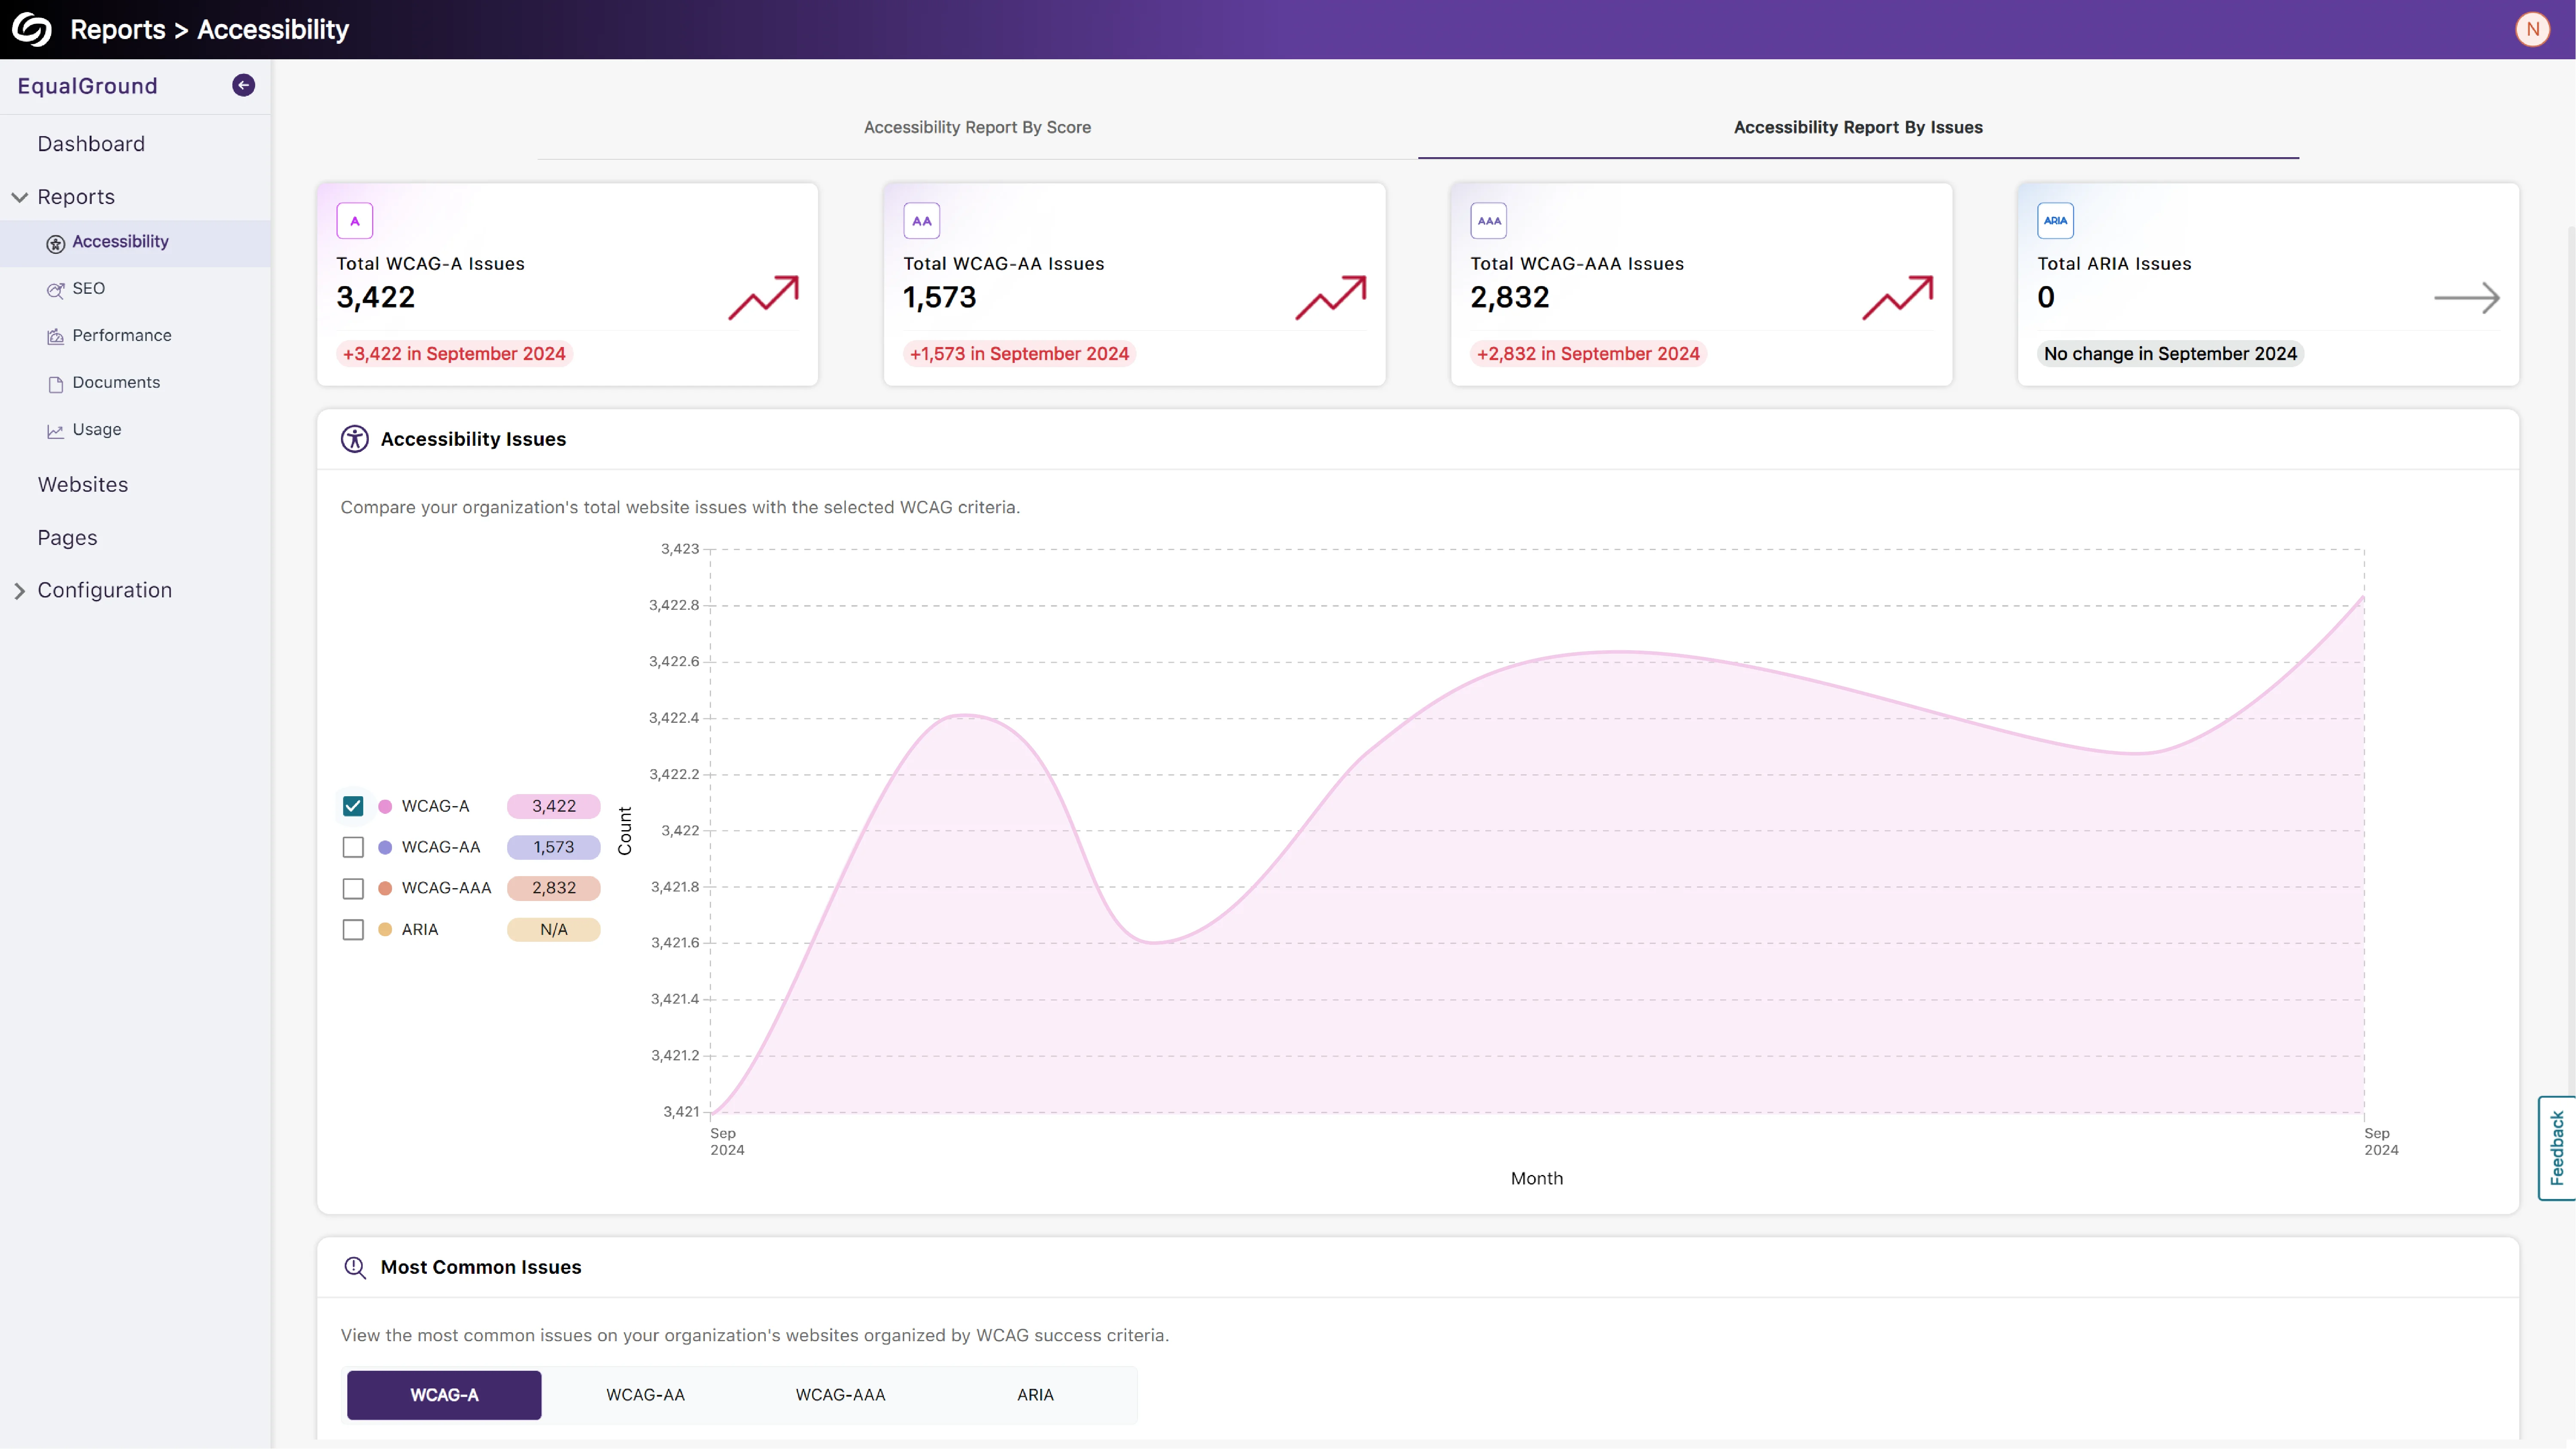Click the 3,422 WCAG-A legend value pill
The height and width of the screenshot is (1449, 2576).
point(554,806)
